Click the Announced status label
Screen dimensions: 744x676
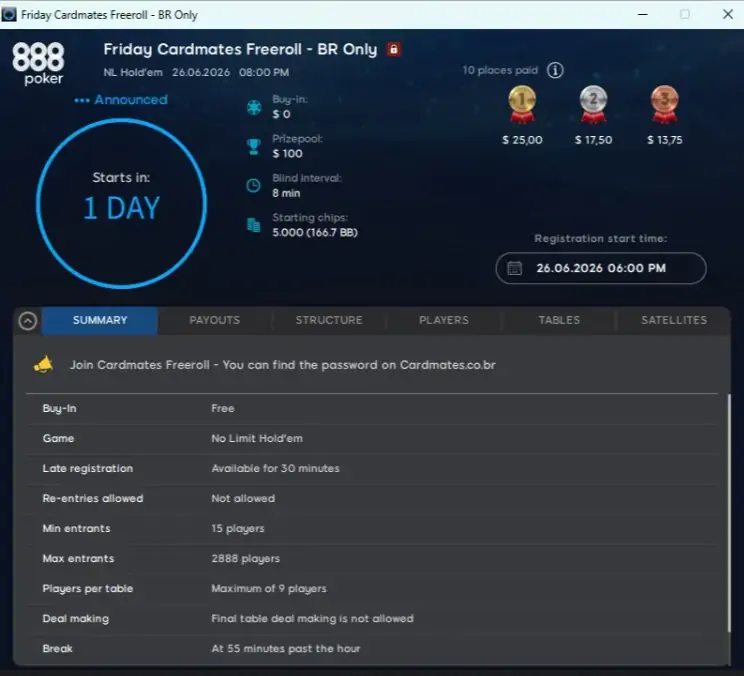tap(121, 100)
